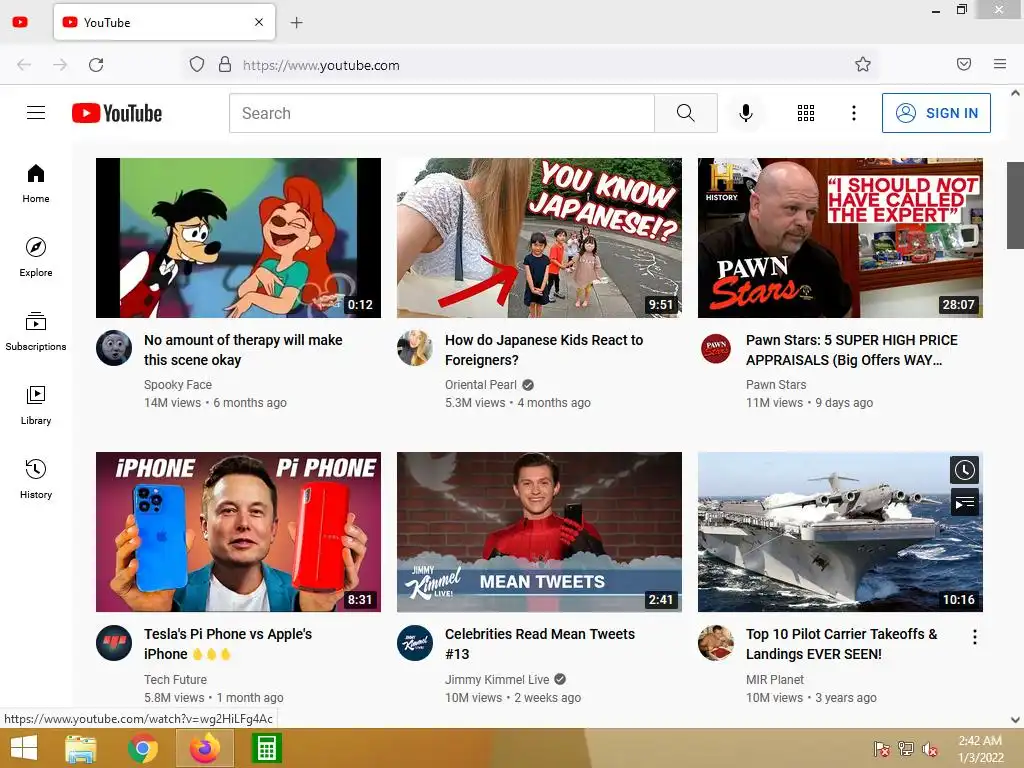This screenshot has height=768, width=1024.
Task: Open title 'No amount of therapy will make'
Action: click(243, 350)
